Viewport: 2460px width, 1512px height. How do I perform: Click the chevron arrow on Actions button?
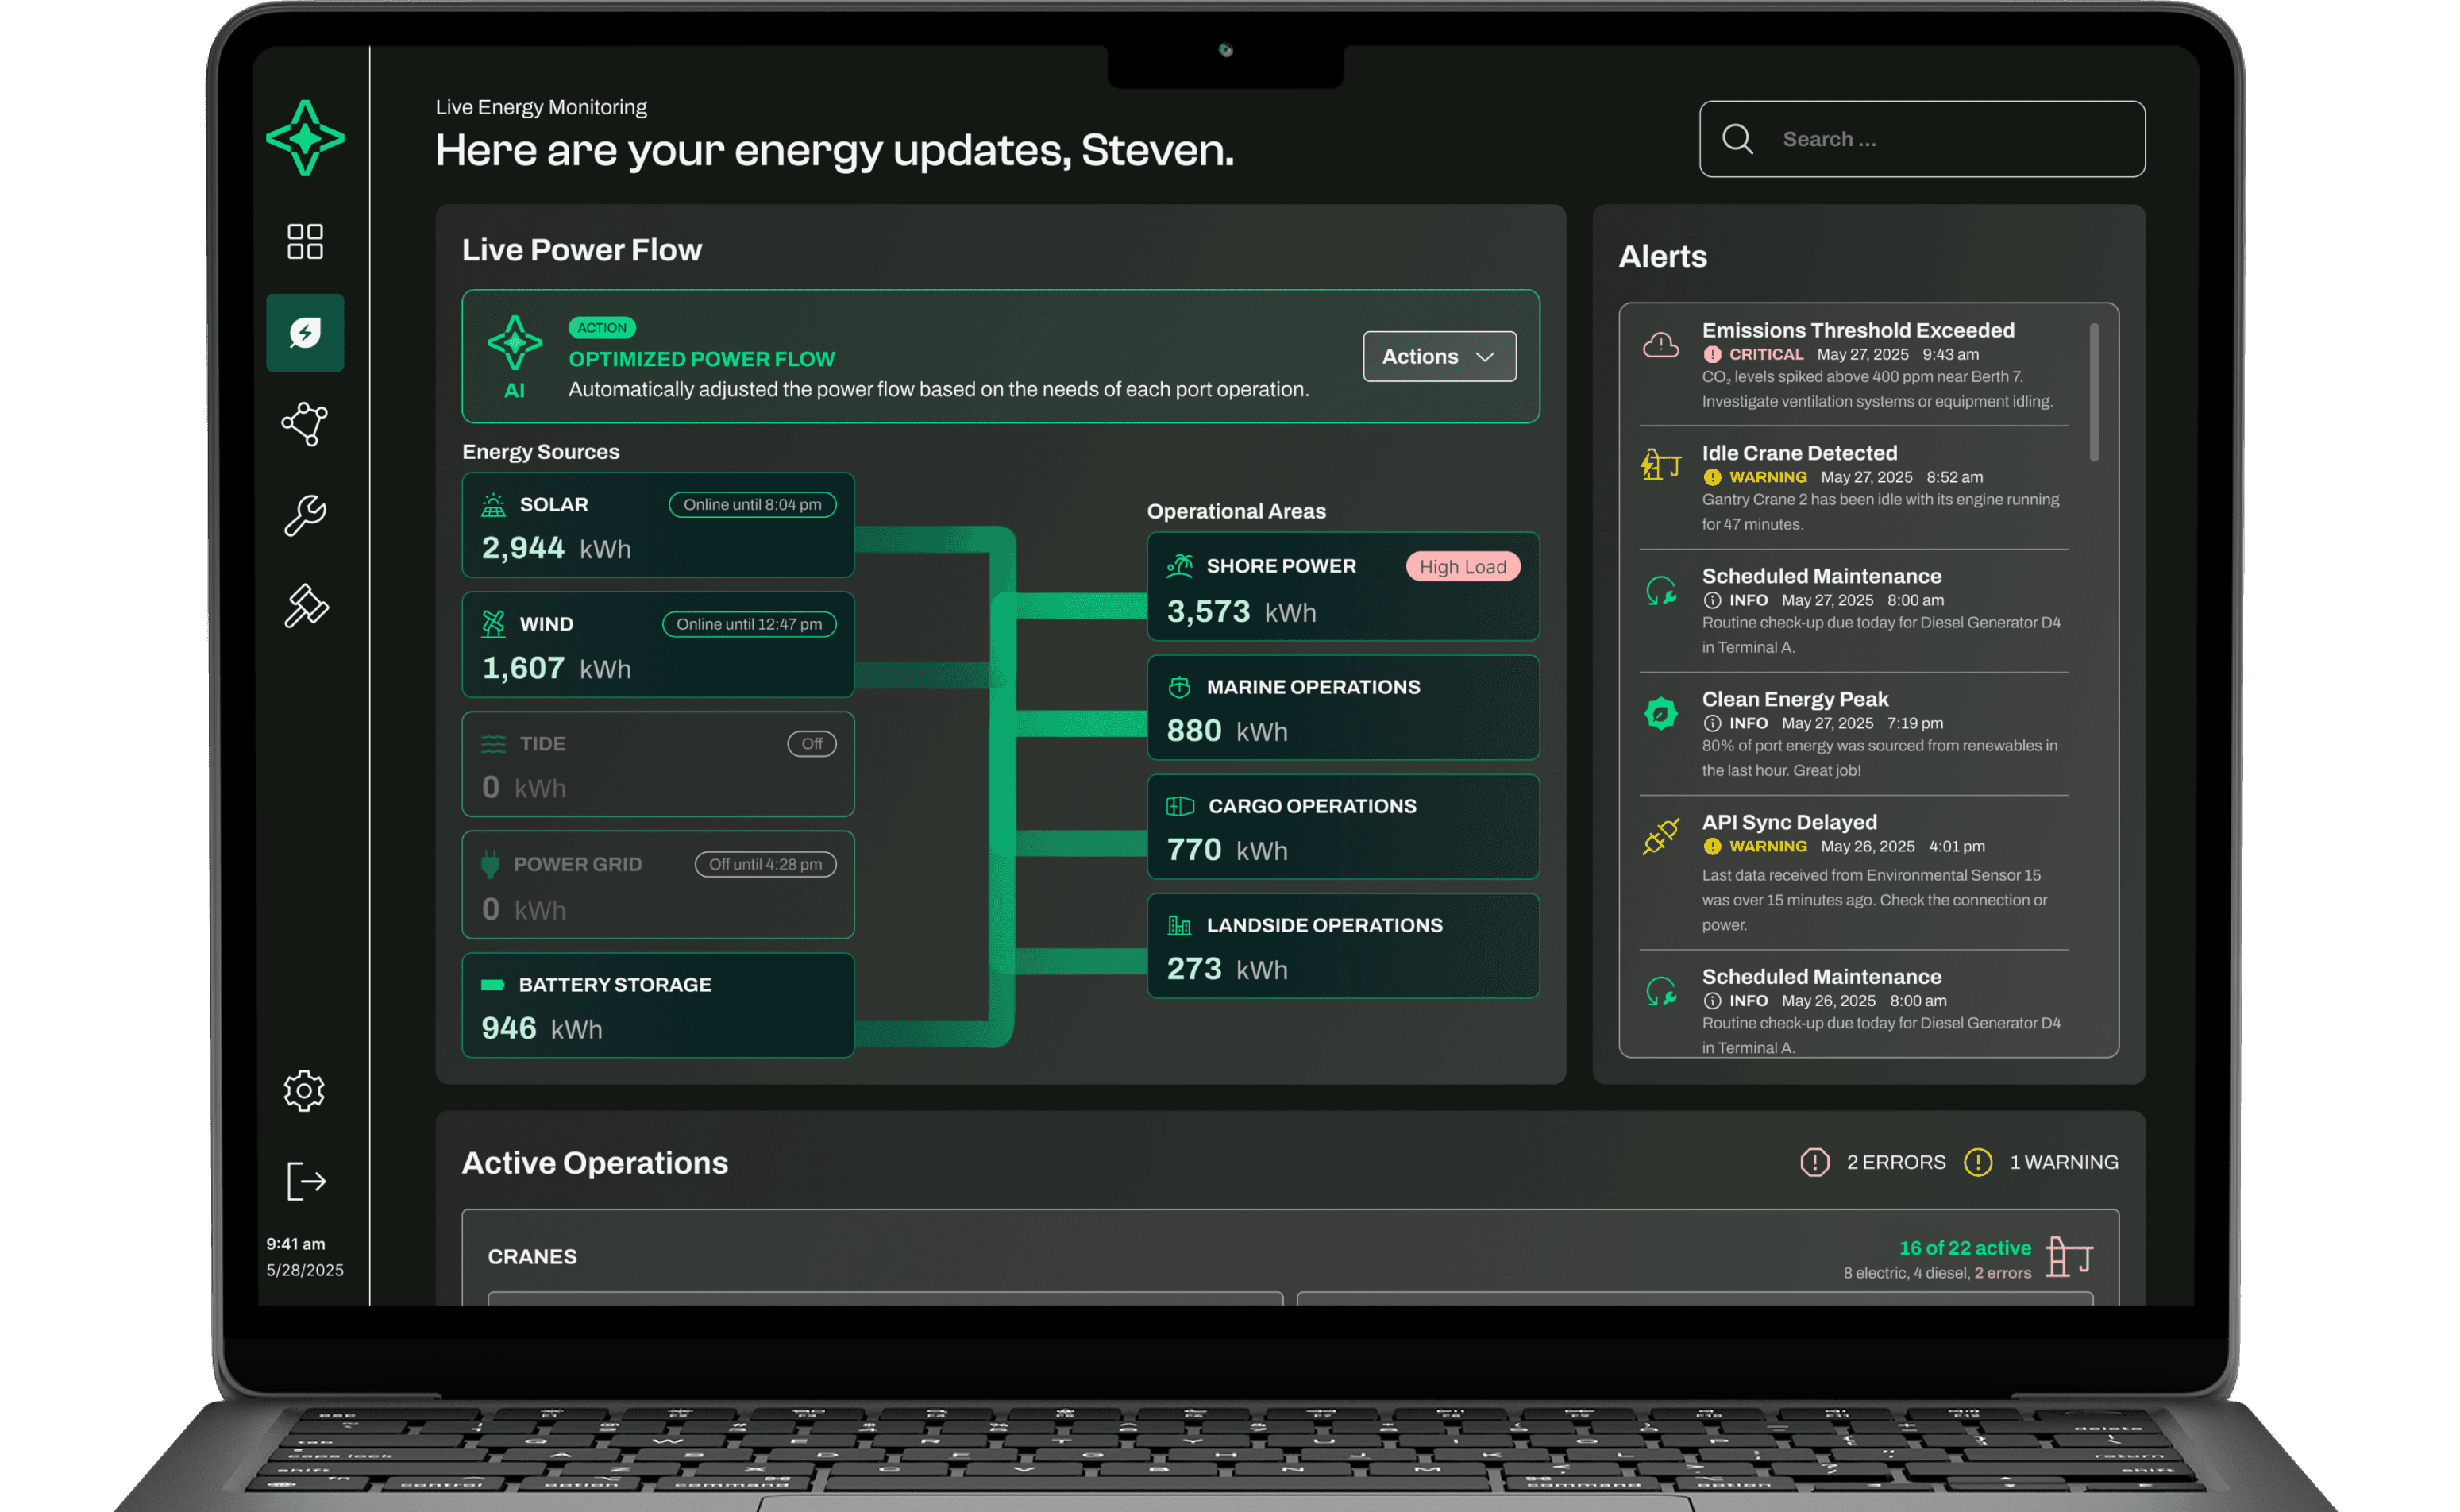click(1485, 357)
